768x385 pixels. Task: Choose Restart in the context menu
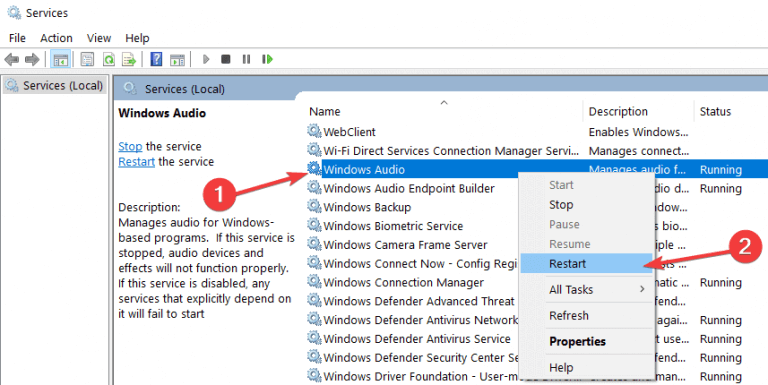(x=586, y=264)
